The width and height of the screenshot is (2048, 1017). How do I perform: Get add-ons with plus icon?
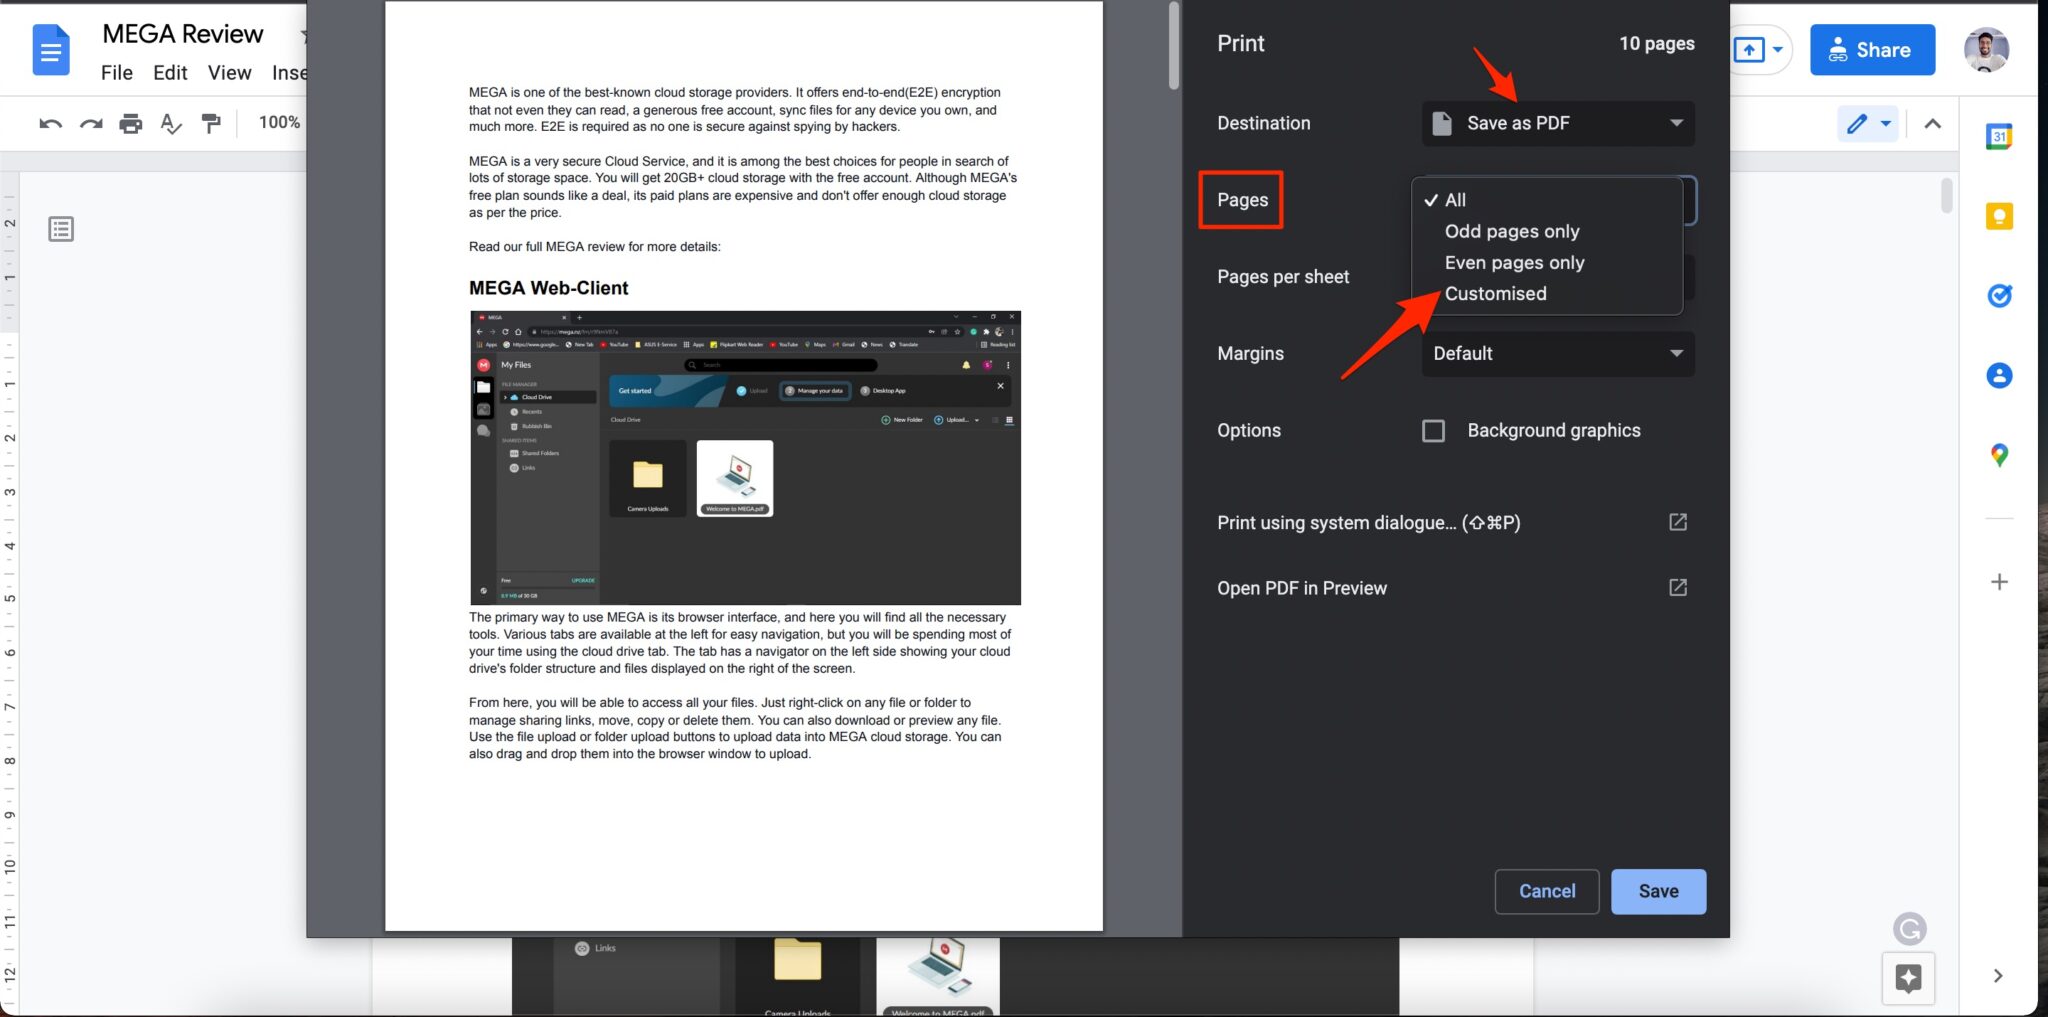(x=1998, y=582)
